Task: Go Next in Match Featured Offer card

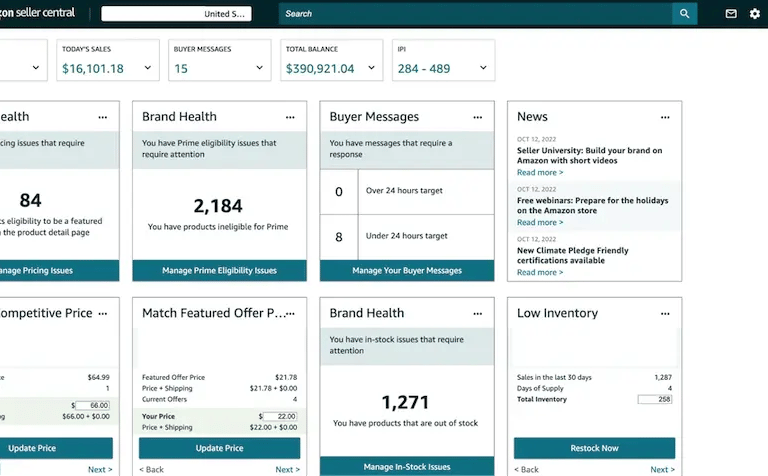Action: [x=287, y=469]
